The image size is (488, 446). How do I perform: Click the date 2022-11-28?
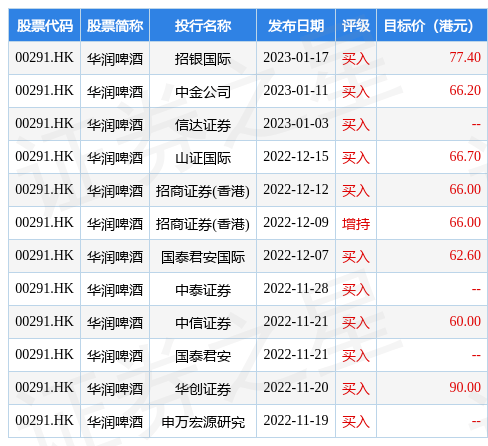point(296,288)
